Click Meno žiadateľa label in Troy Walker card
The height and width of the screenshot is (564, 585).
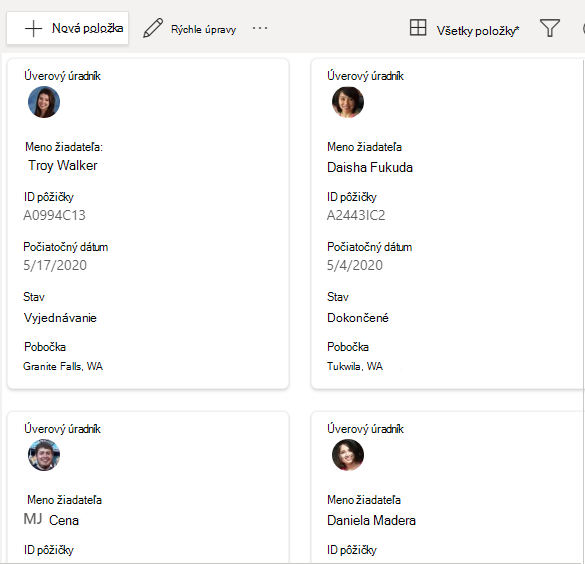64,147
